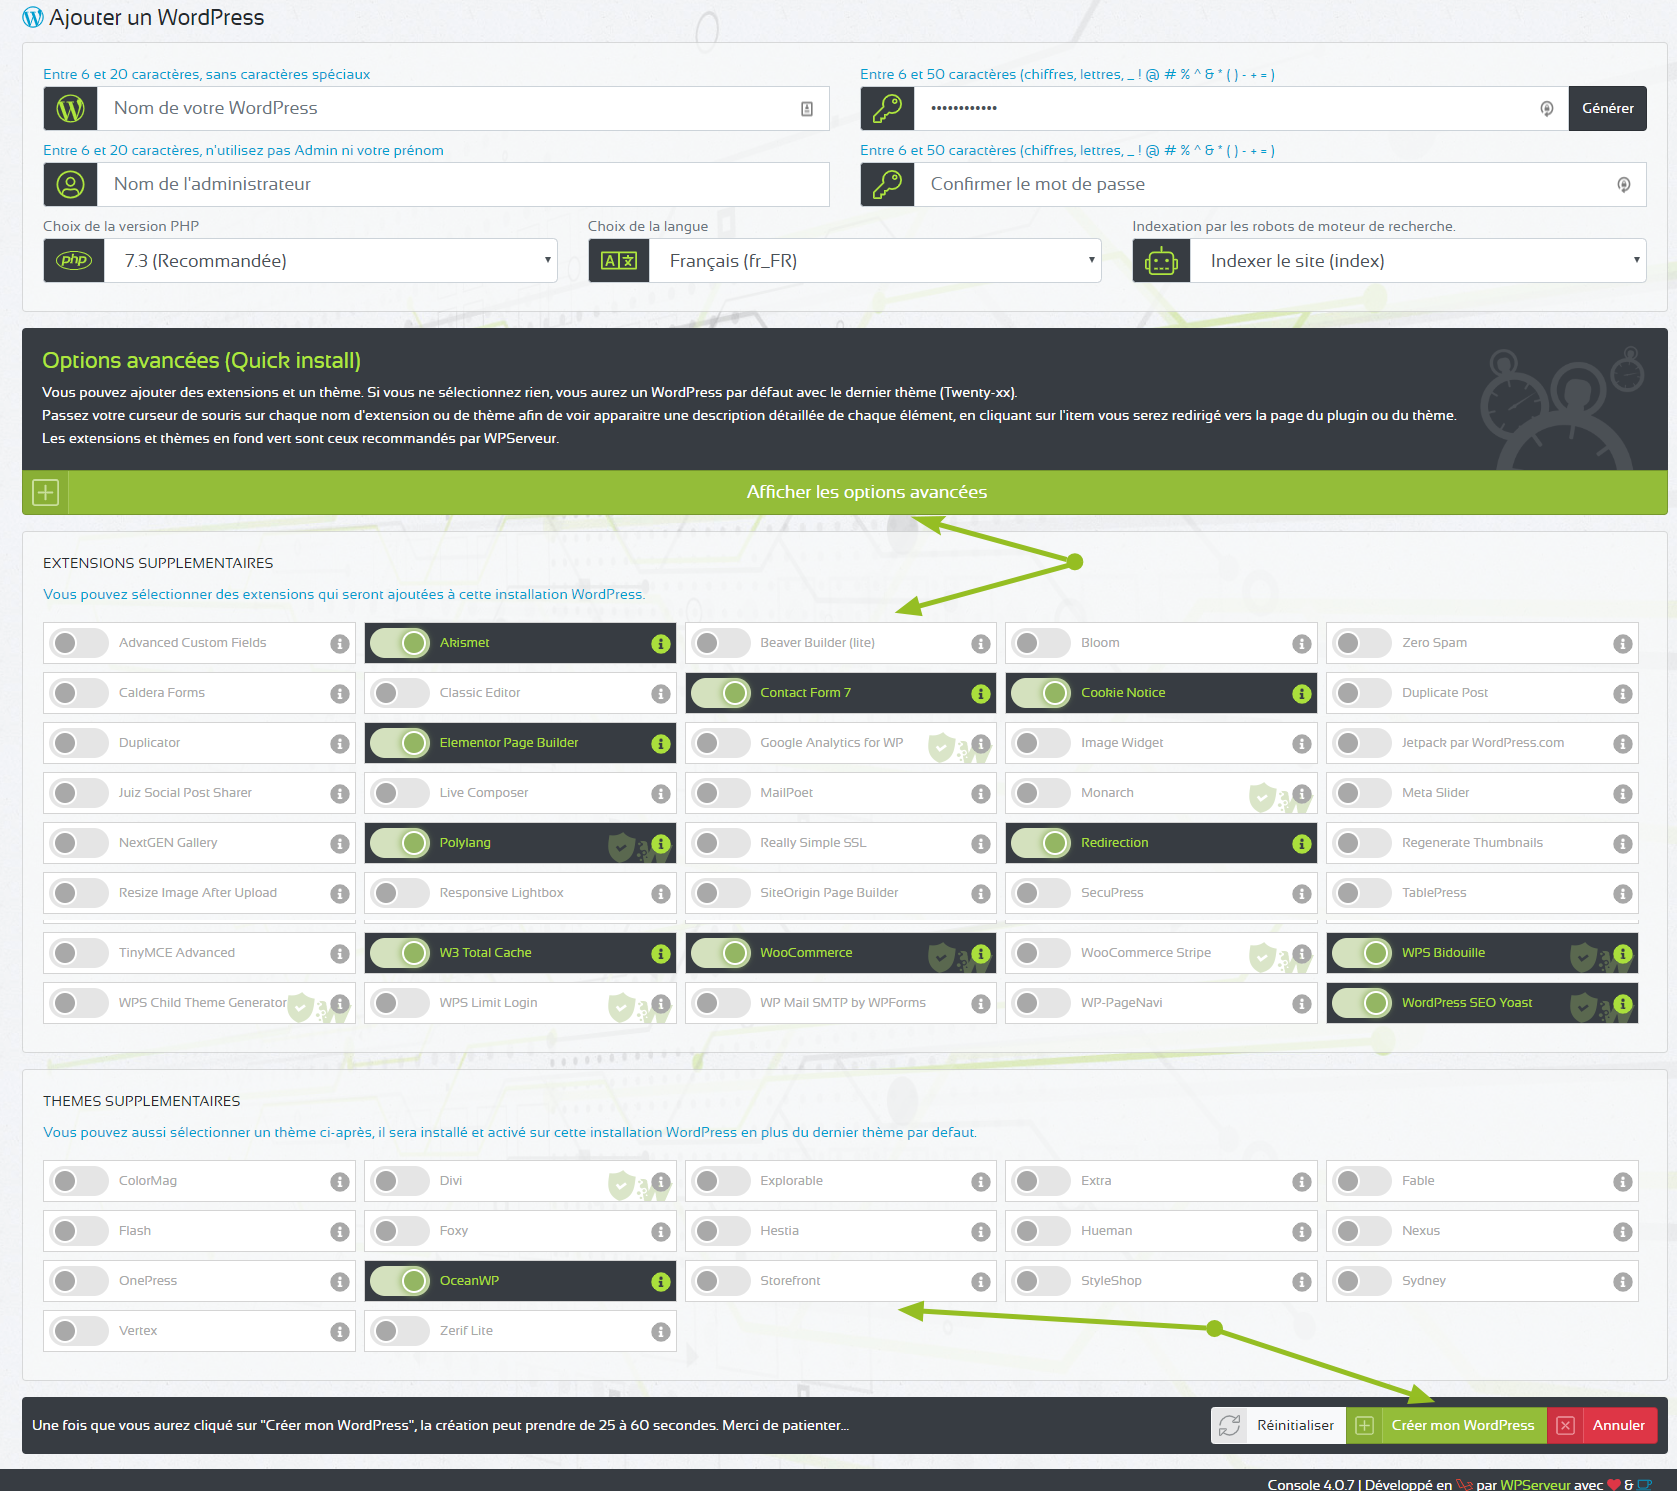Viewport: 1677px width, 1491px height.
Task: Click Générer to generate a password
Action: tap(1607, 108)
